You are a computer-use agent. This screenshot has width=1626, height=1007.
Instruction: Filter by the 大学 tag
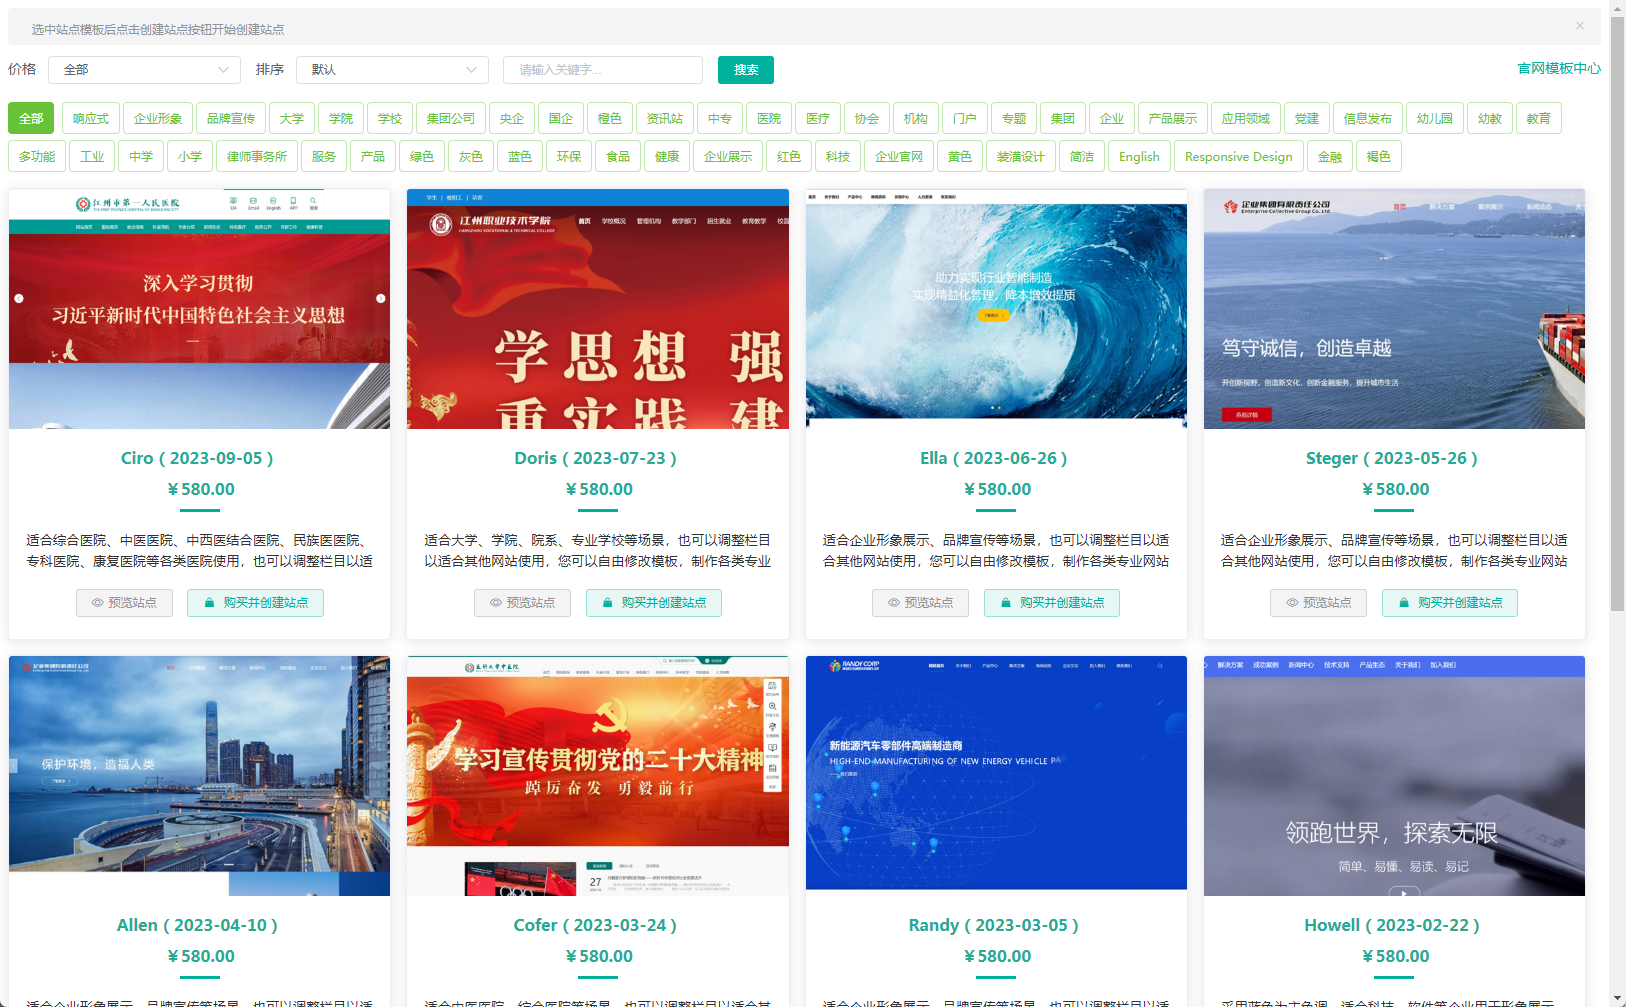292,118
